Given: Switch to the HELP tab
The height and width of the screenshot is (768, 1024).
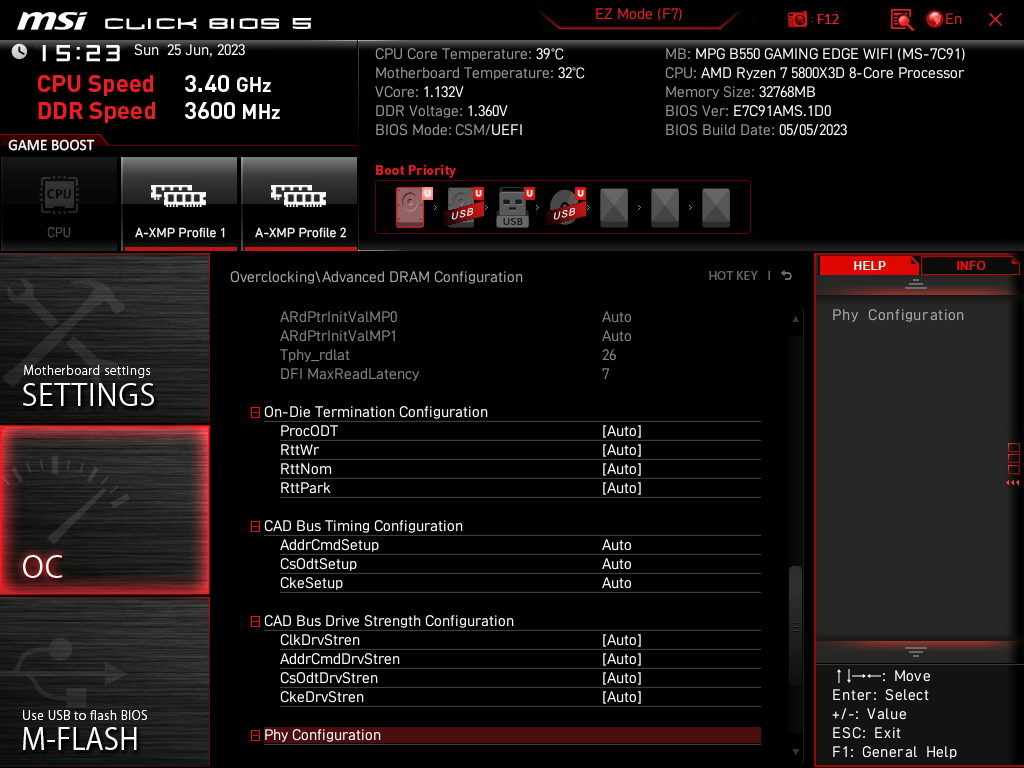Looking at the screenshot, I should point(869,266).
